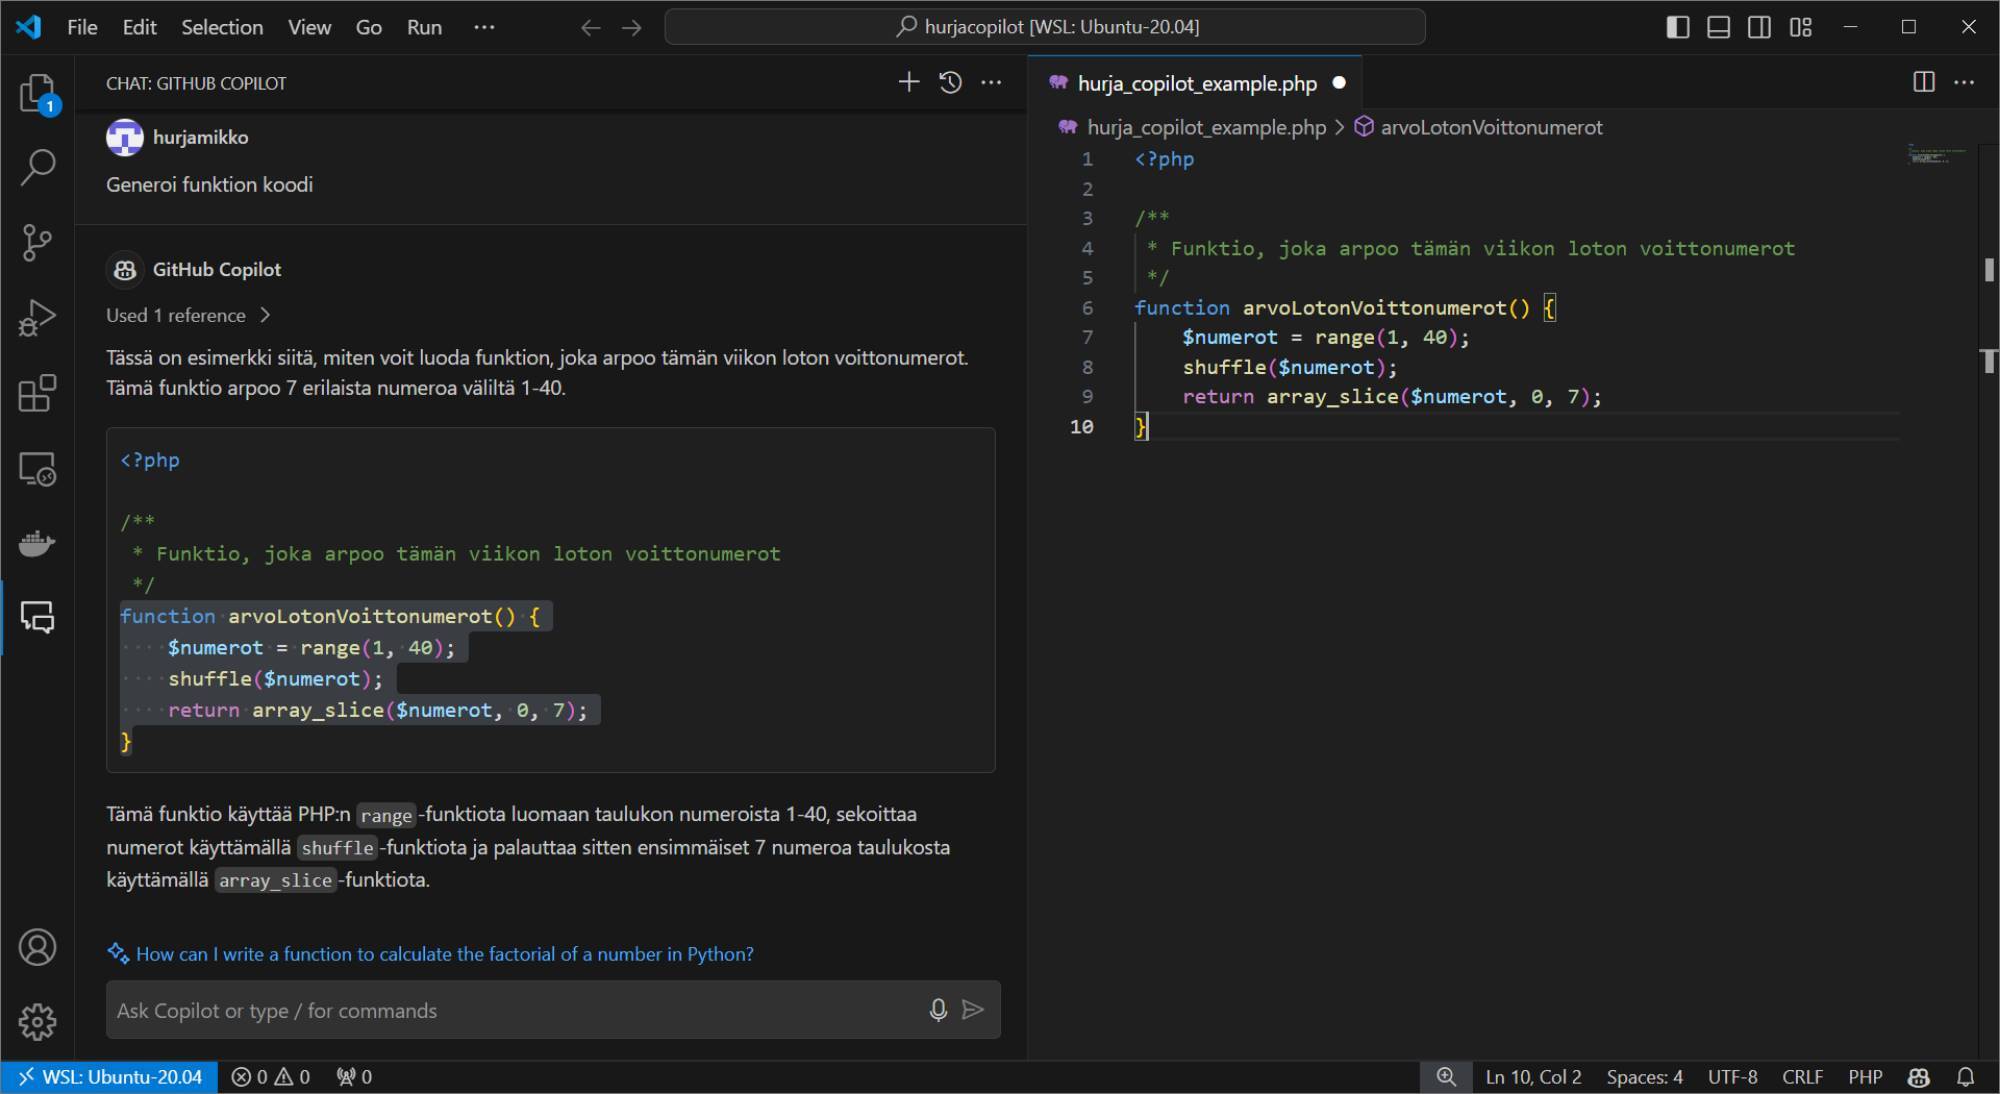
Task: Open the Run and Debug view
Action: 37,318
